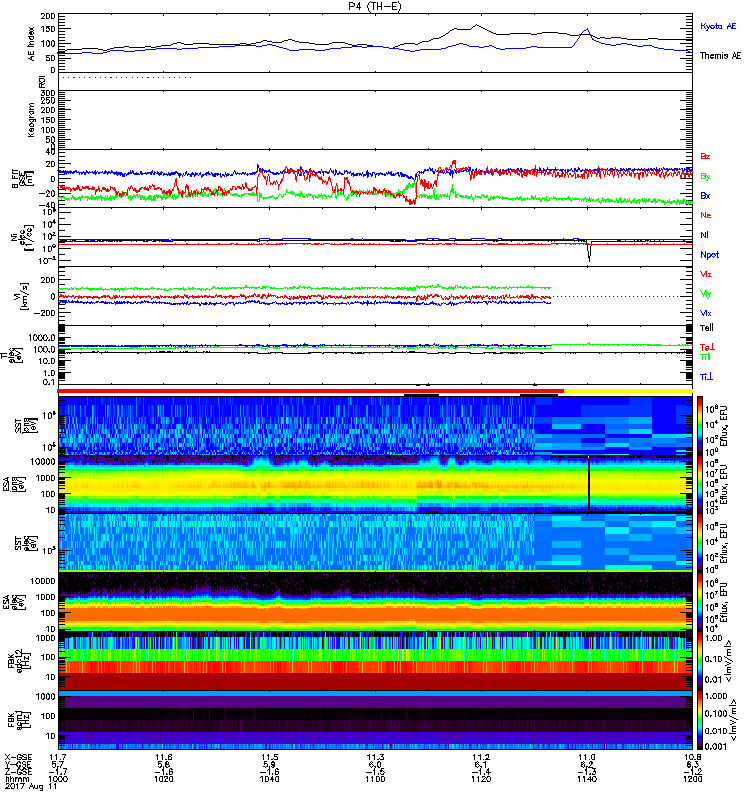Viewport: 750px width, 800px height.
Task: Click the time axis label 1200
Action: click(x=692, y=779)
